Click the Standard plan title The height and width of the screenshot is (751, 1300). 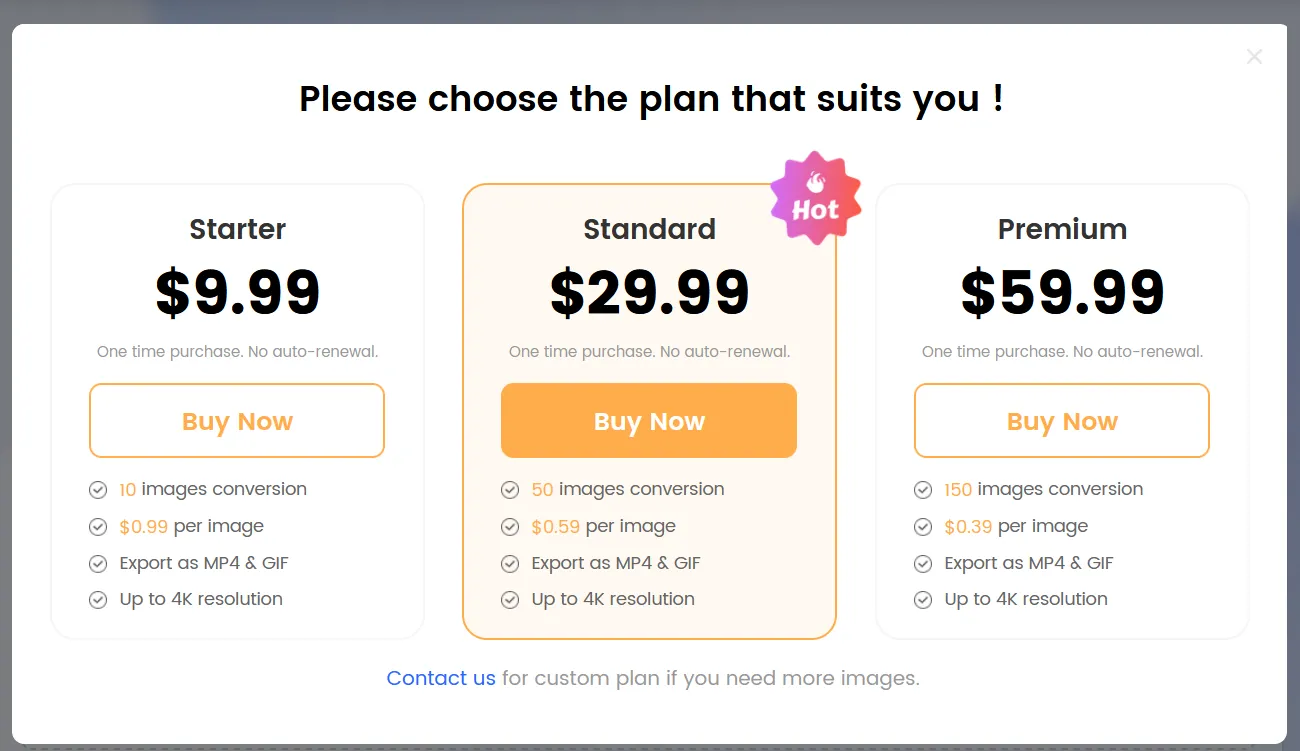click(x=649, y=229)
